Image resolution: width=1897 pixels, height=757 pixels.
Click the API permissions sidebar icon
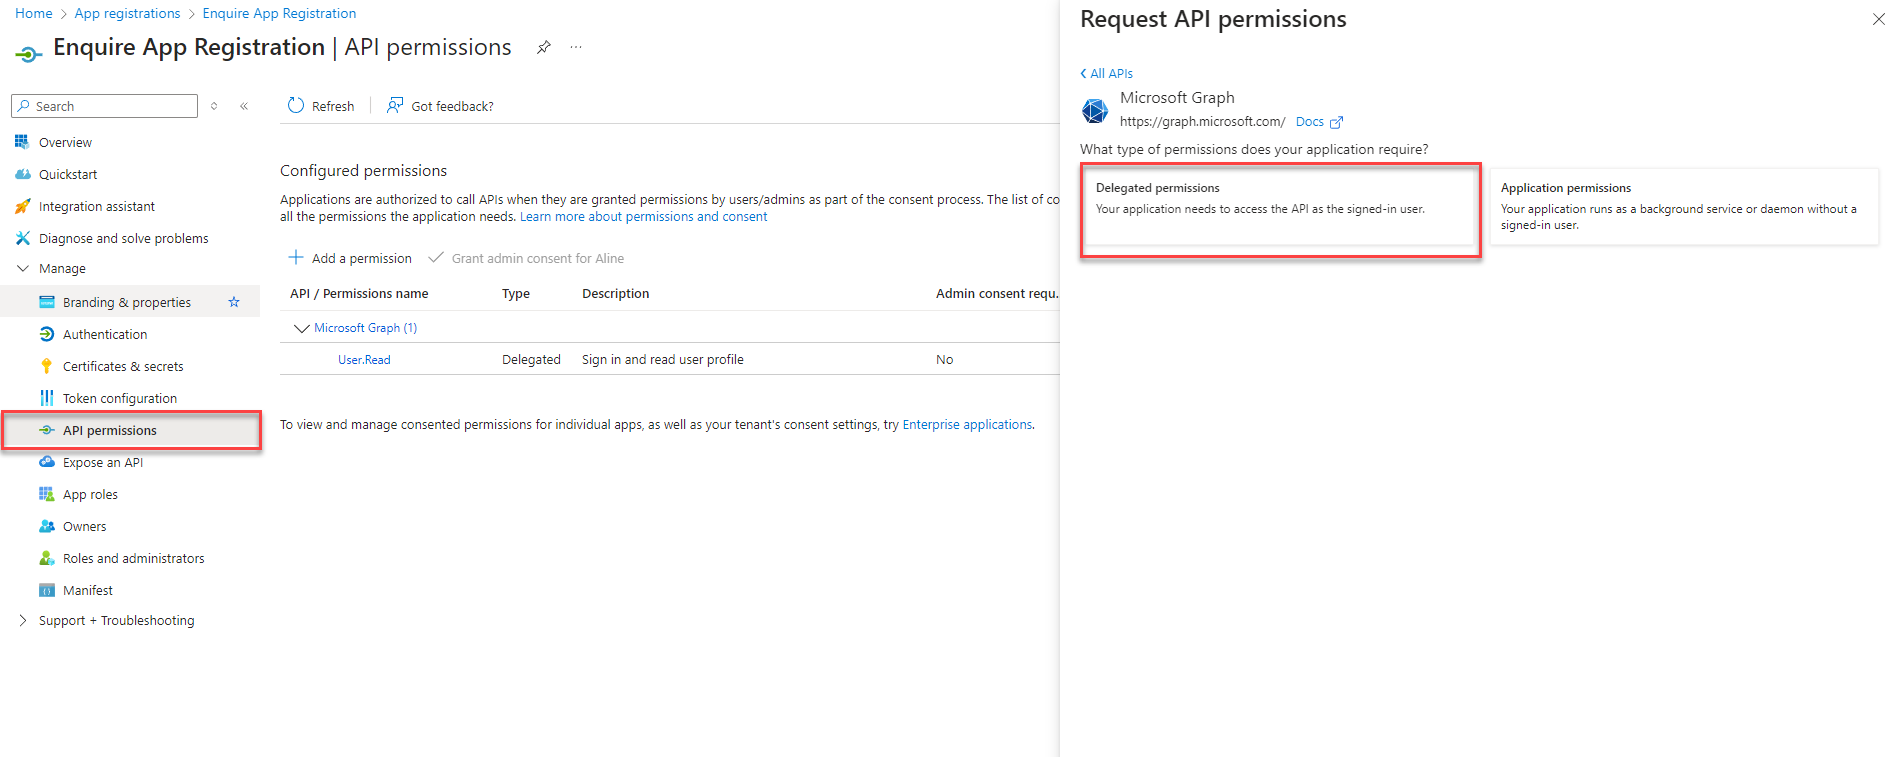point(46,430)
